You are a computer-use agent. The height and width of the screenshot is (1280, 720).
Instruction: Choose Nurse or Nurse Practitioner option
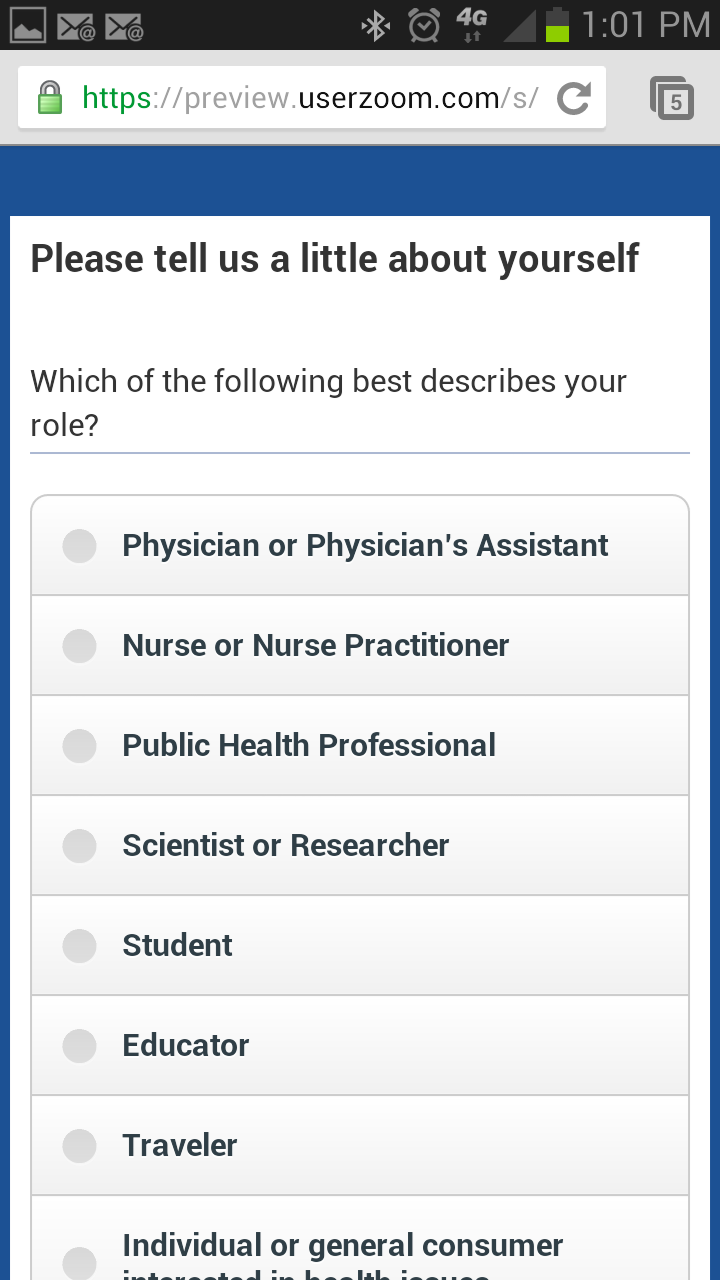click(x=80, y=646)
